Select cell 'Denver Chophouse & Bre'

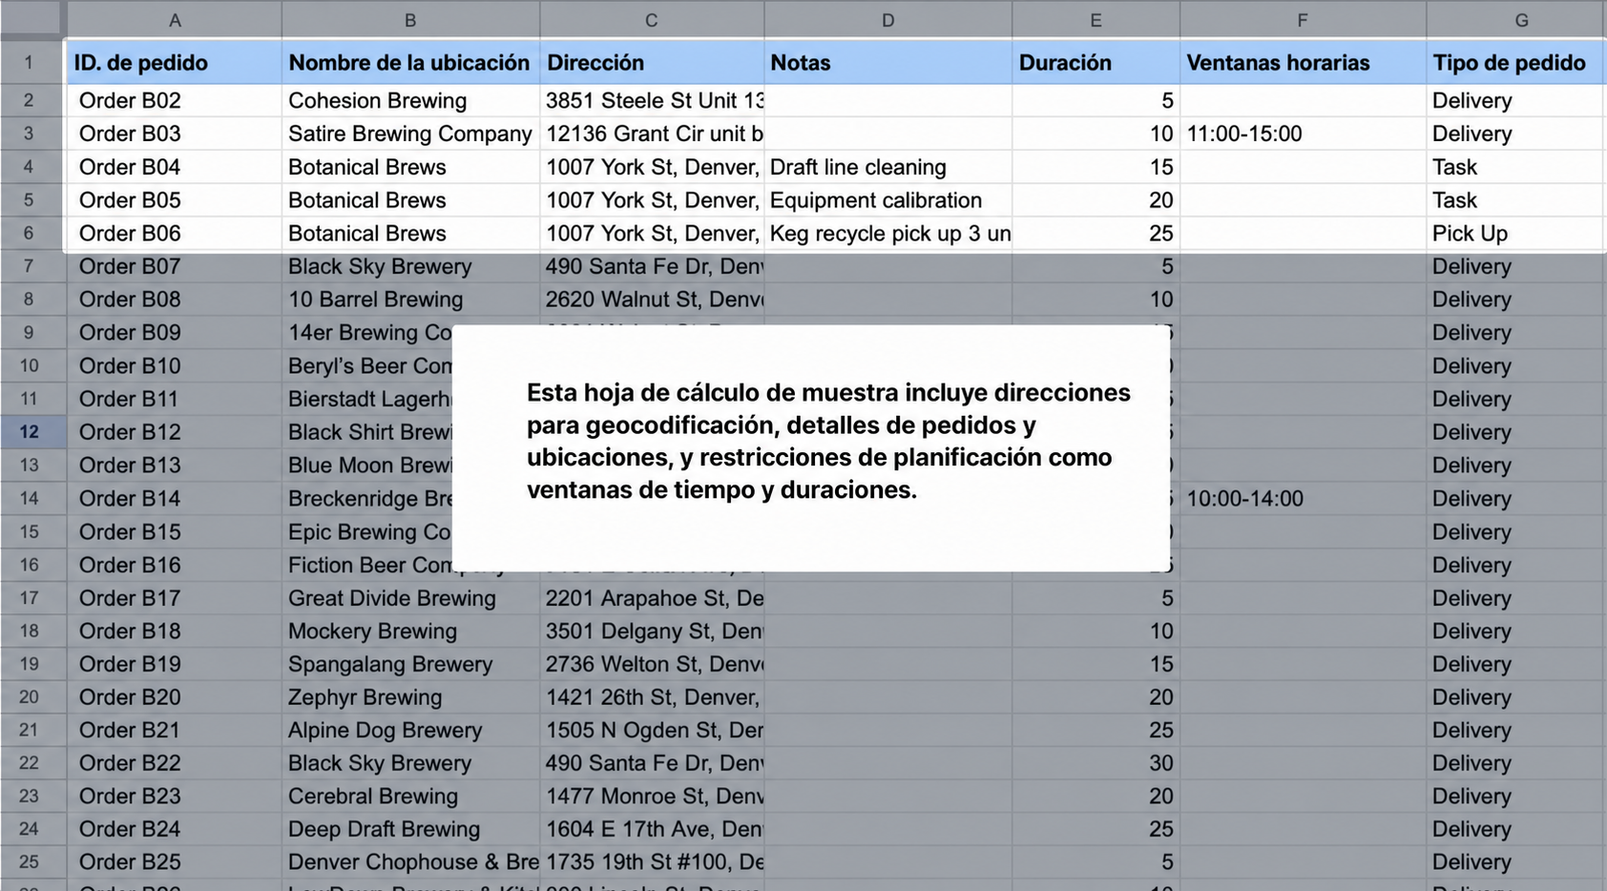coord(410,862)
